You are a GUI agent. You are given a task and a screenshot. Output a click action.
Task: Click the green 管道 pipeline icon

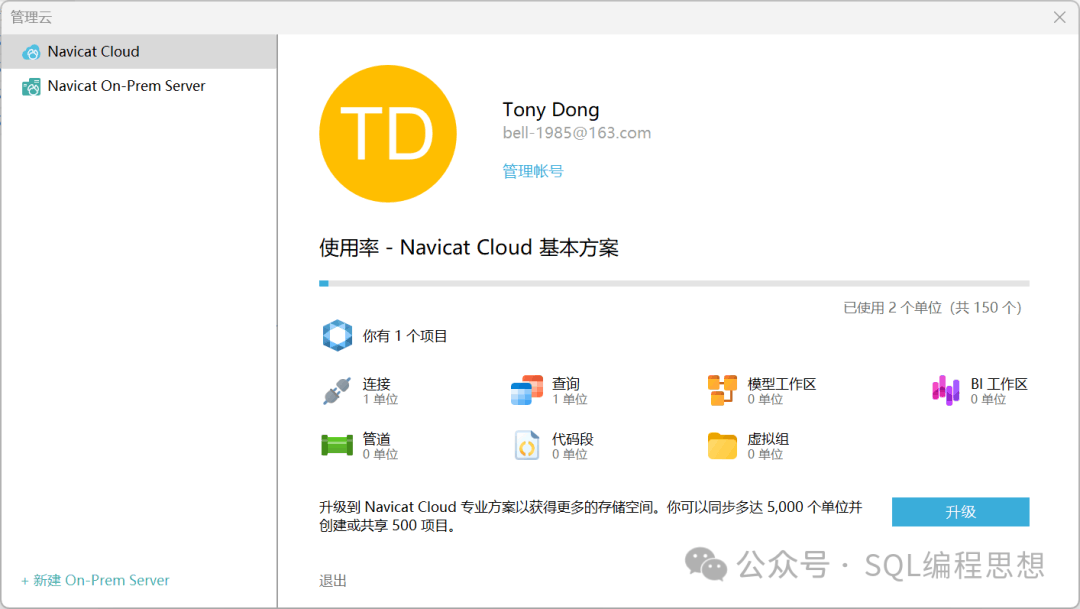click(337, 445)
